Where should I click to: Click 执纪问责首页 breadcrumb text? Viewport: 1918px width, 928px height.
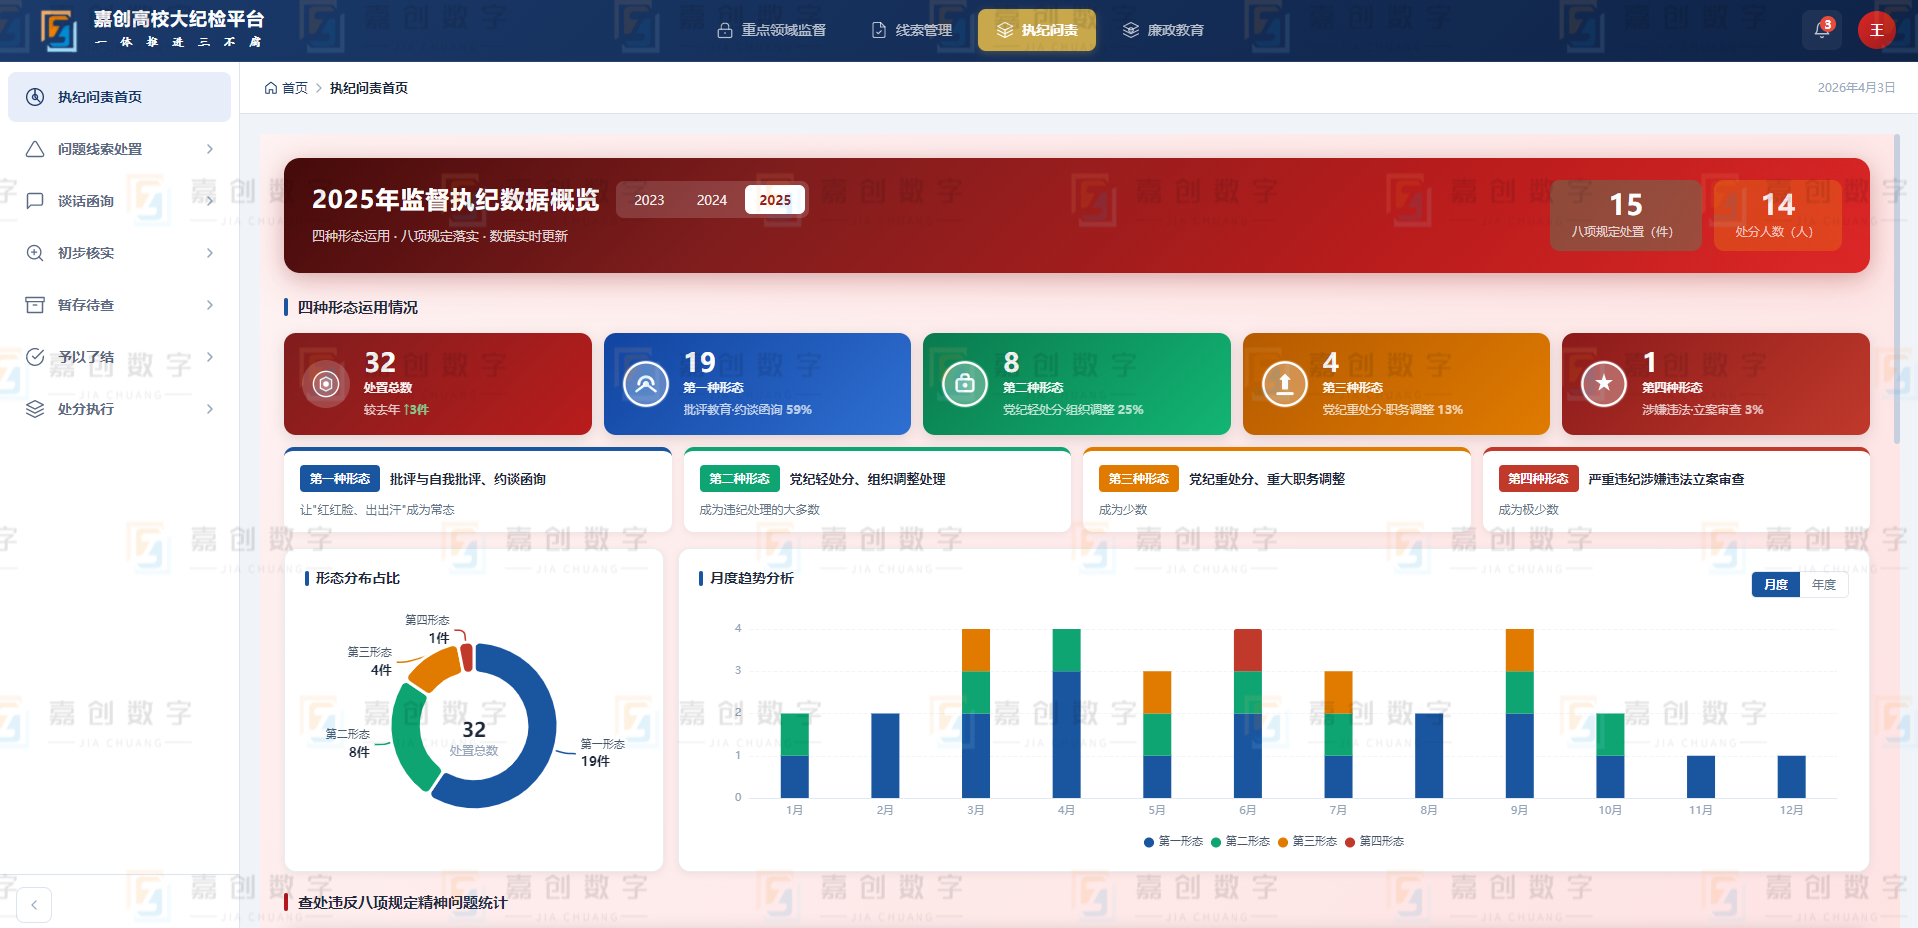point(369,88)
